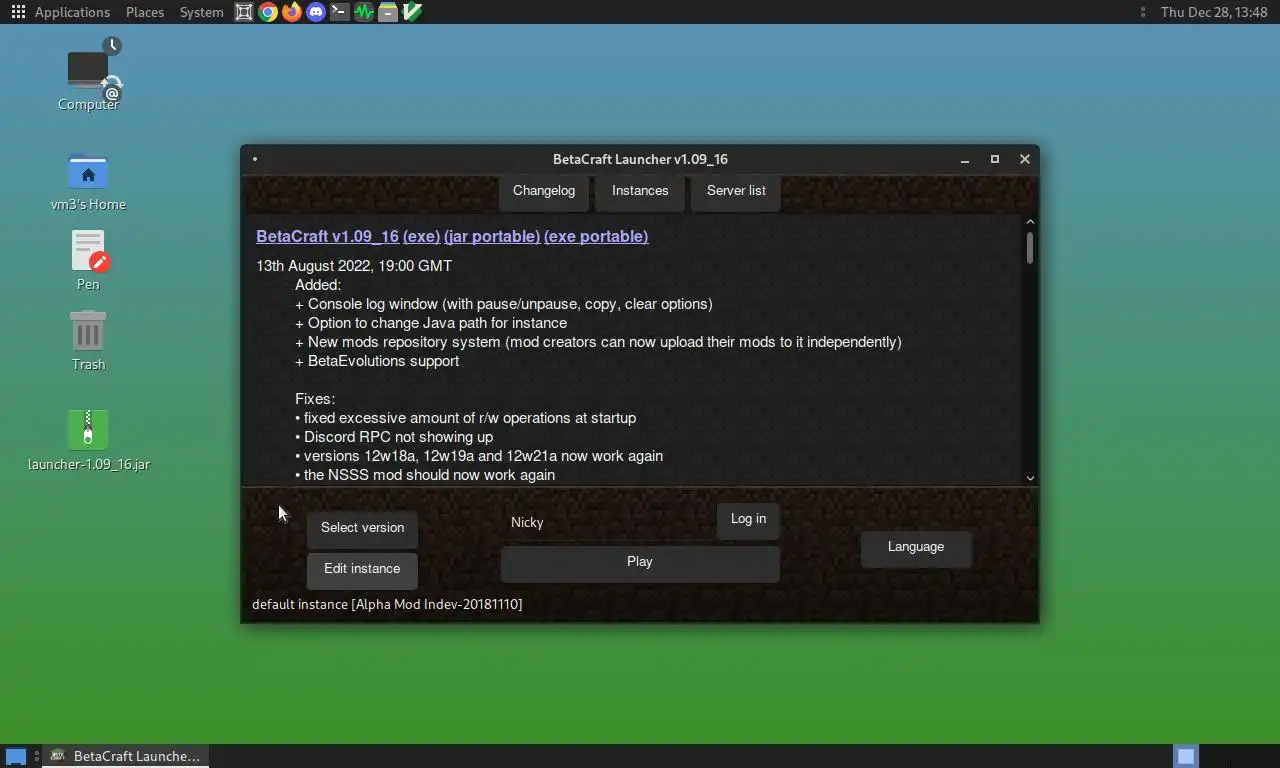Open the Places menu
This screenshot has width=1280, height=768.
tap(145, 12)
